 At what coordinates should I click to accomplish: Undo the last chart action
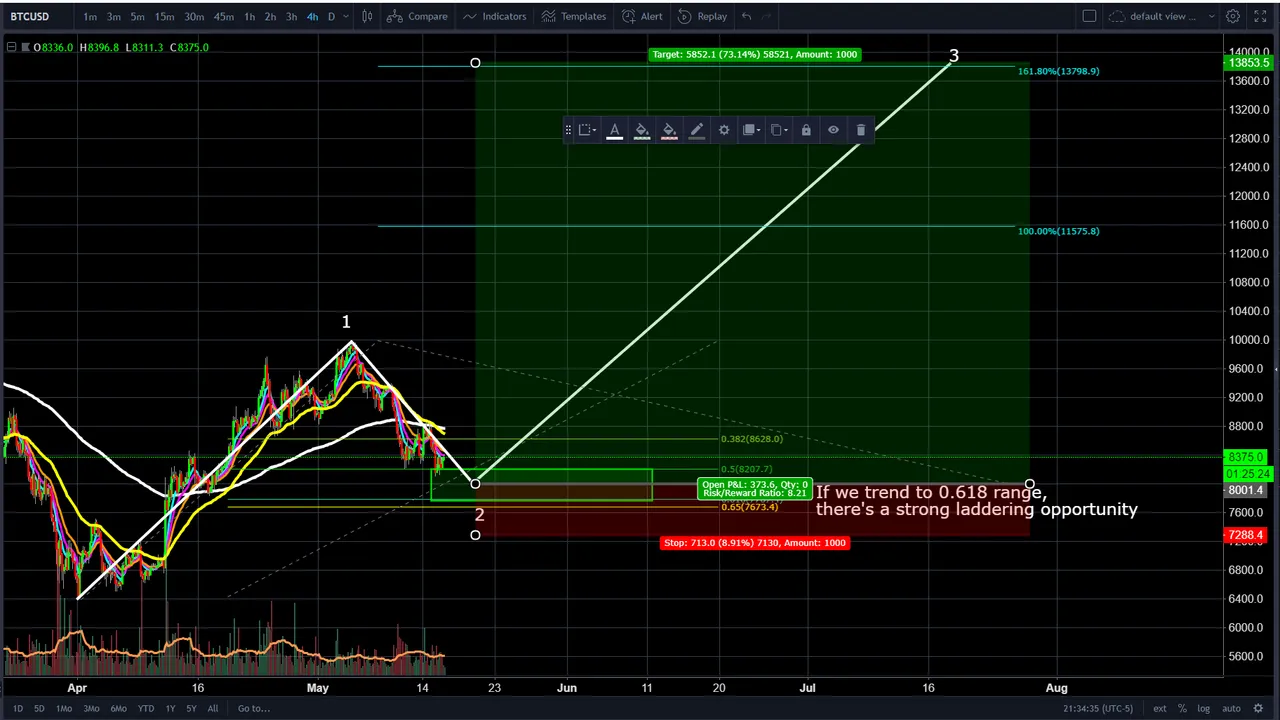point(746,16)
